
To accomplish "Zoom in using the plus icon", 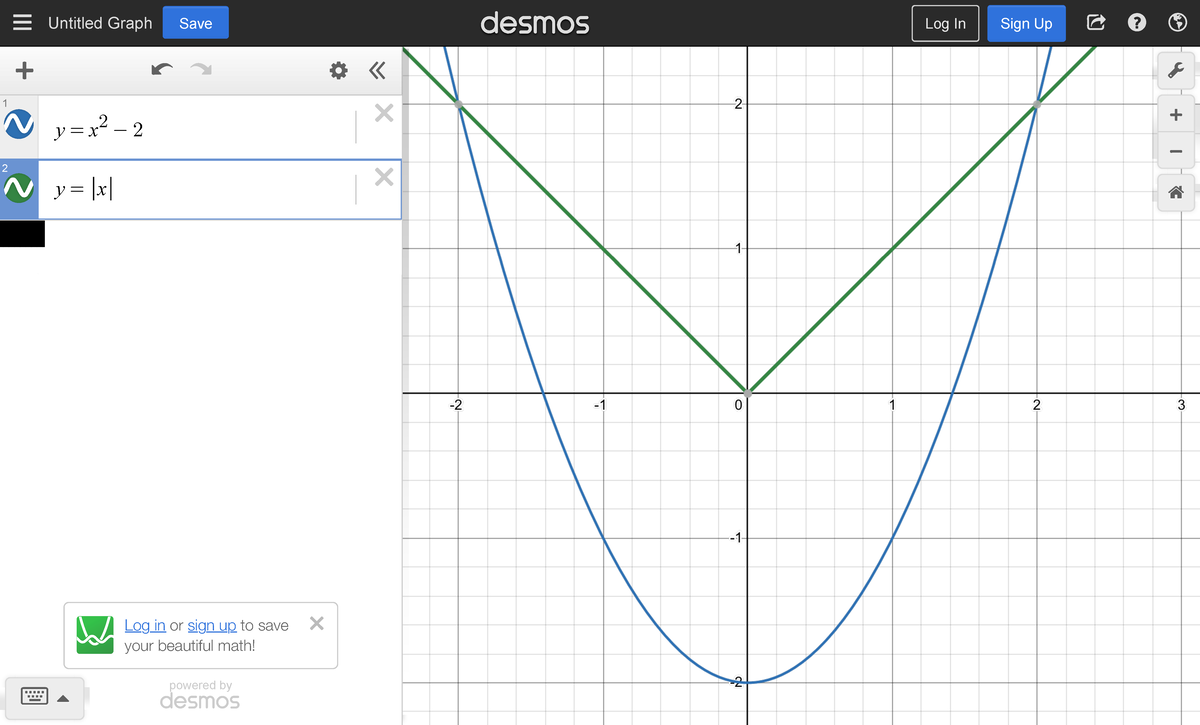I will [x=1176, y=114].
